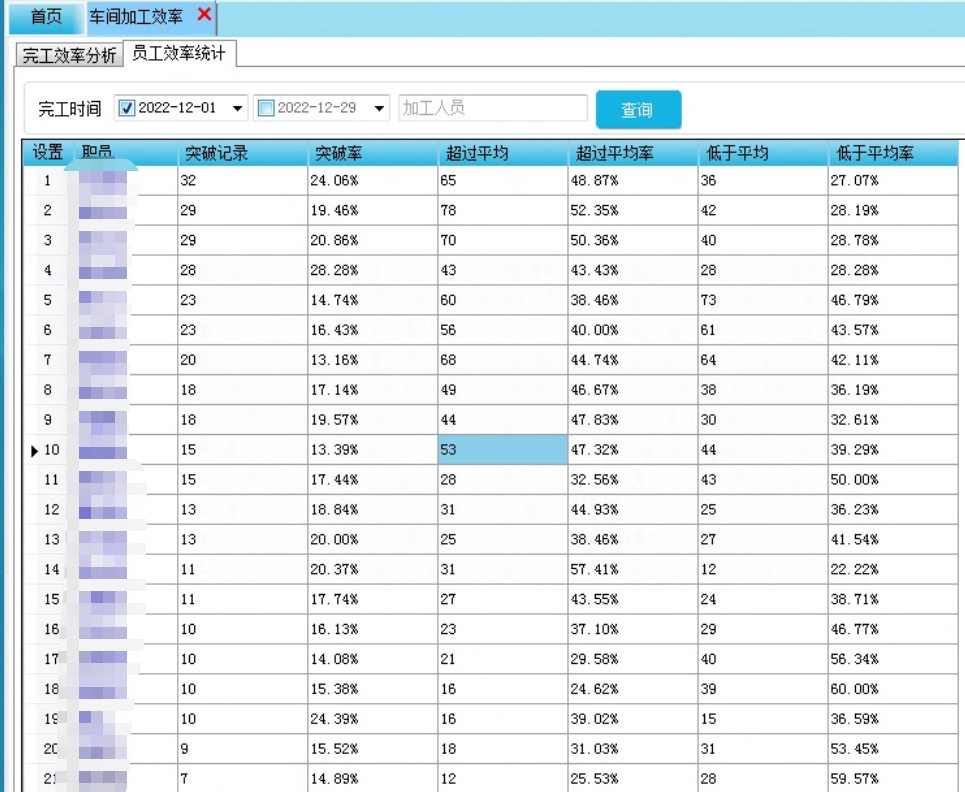Select cell 60.00% in row 18

(x=892, y=690)
